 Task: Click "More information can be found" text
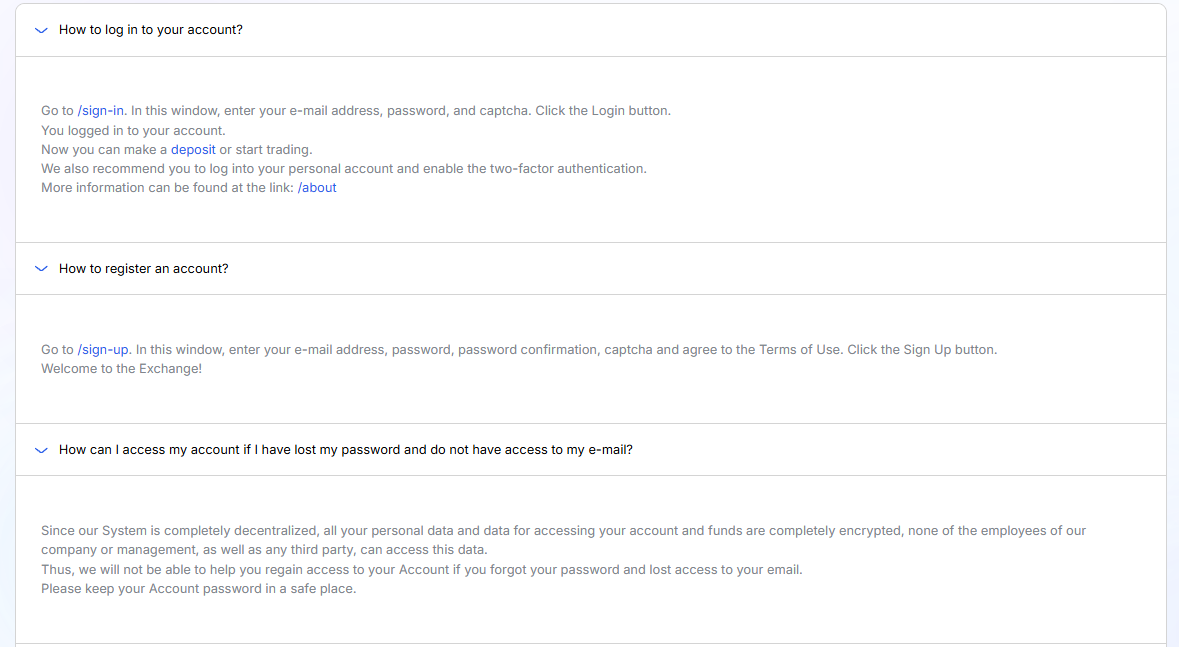pos(168,188)
